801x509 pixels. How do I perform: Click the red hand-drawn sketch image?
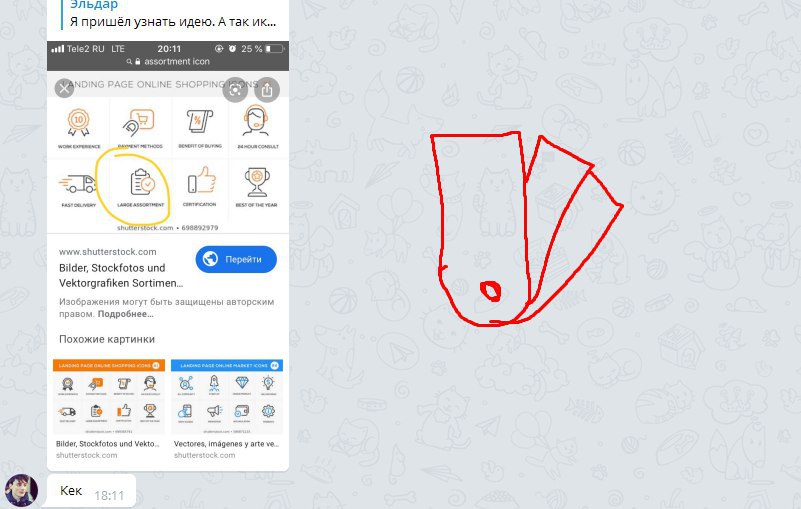pyautogui.click(x=526, y=228)
